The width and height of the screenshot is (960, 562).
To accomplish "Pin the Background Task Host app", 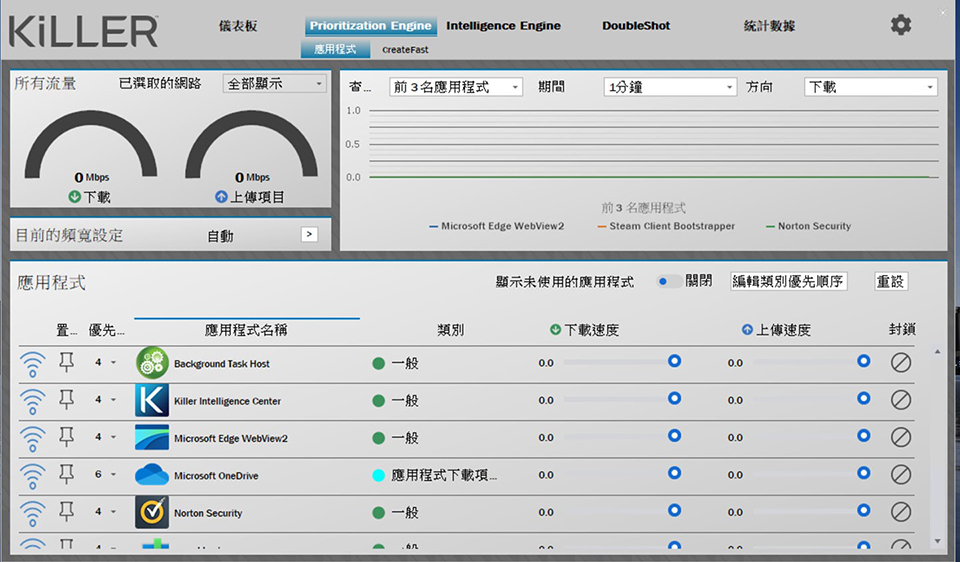I will (x=66, y=362).
